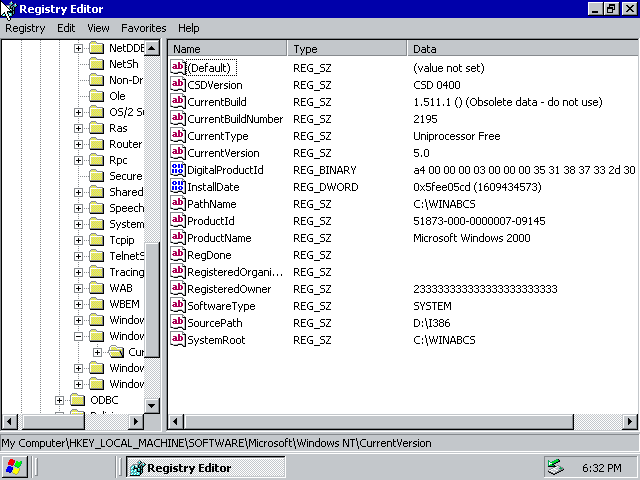Click the string icon beside RegisteredOwner

(178, 289)
